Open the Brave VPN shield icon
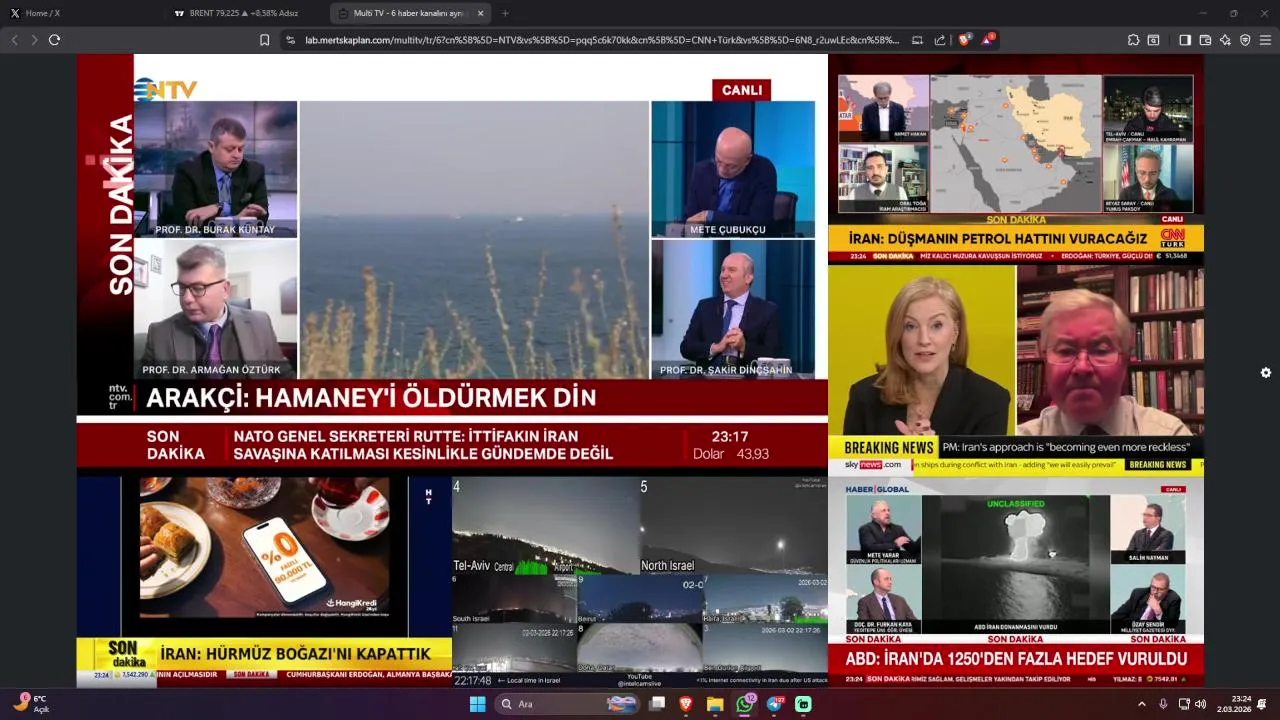This screenshot has width=1280, height=720. (1245, 40)
